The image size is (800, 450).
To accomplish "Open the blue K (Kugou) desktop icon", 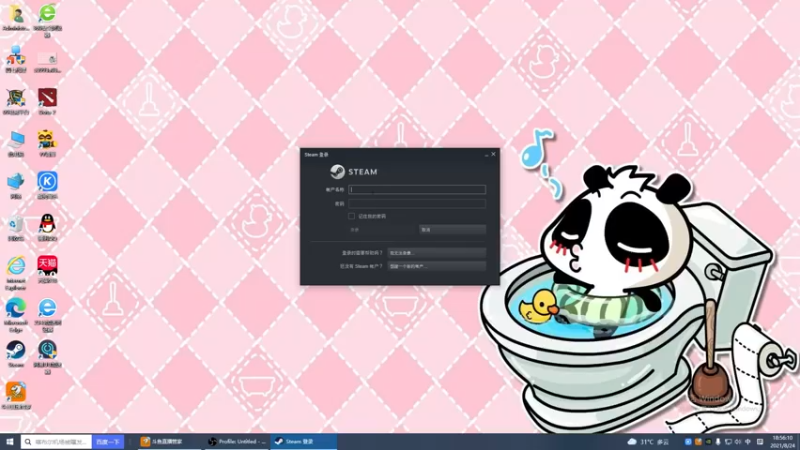I will click(47, 185).
